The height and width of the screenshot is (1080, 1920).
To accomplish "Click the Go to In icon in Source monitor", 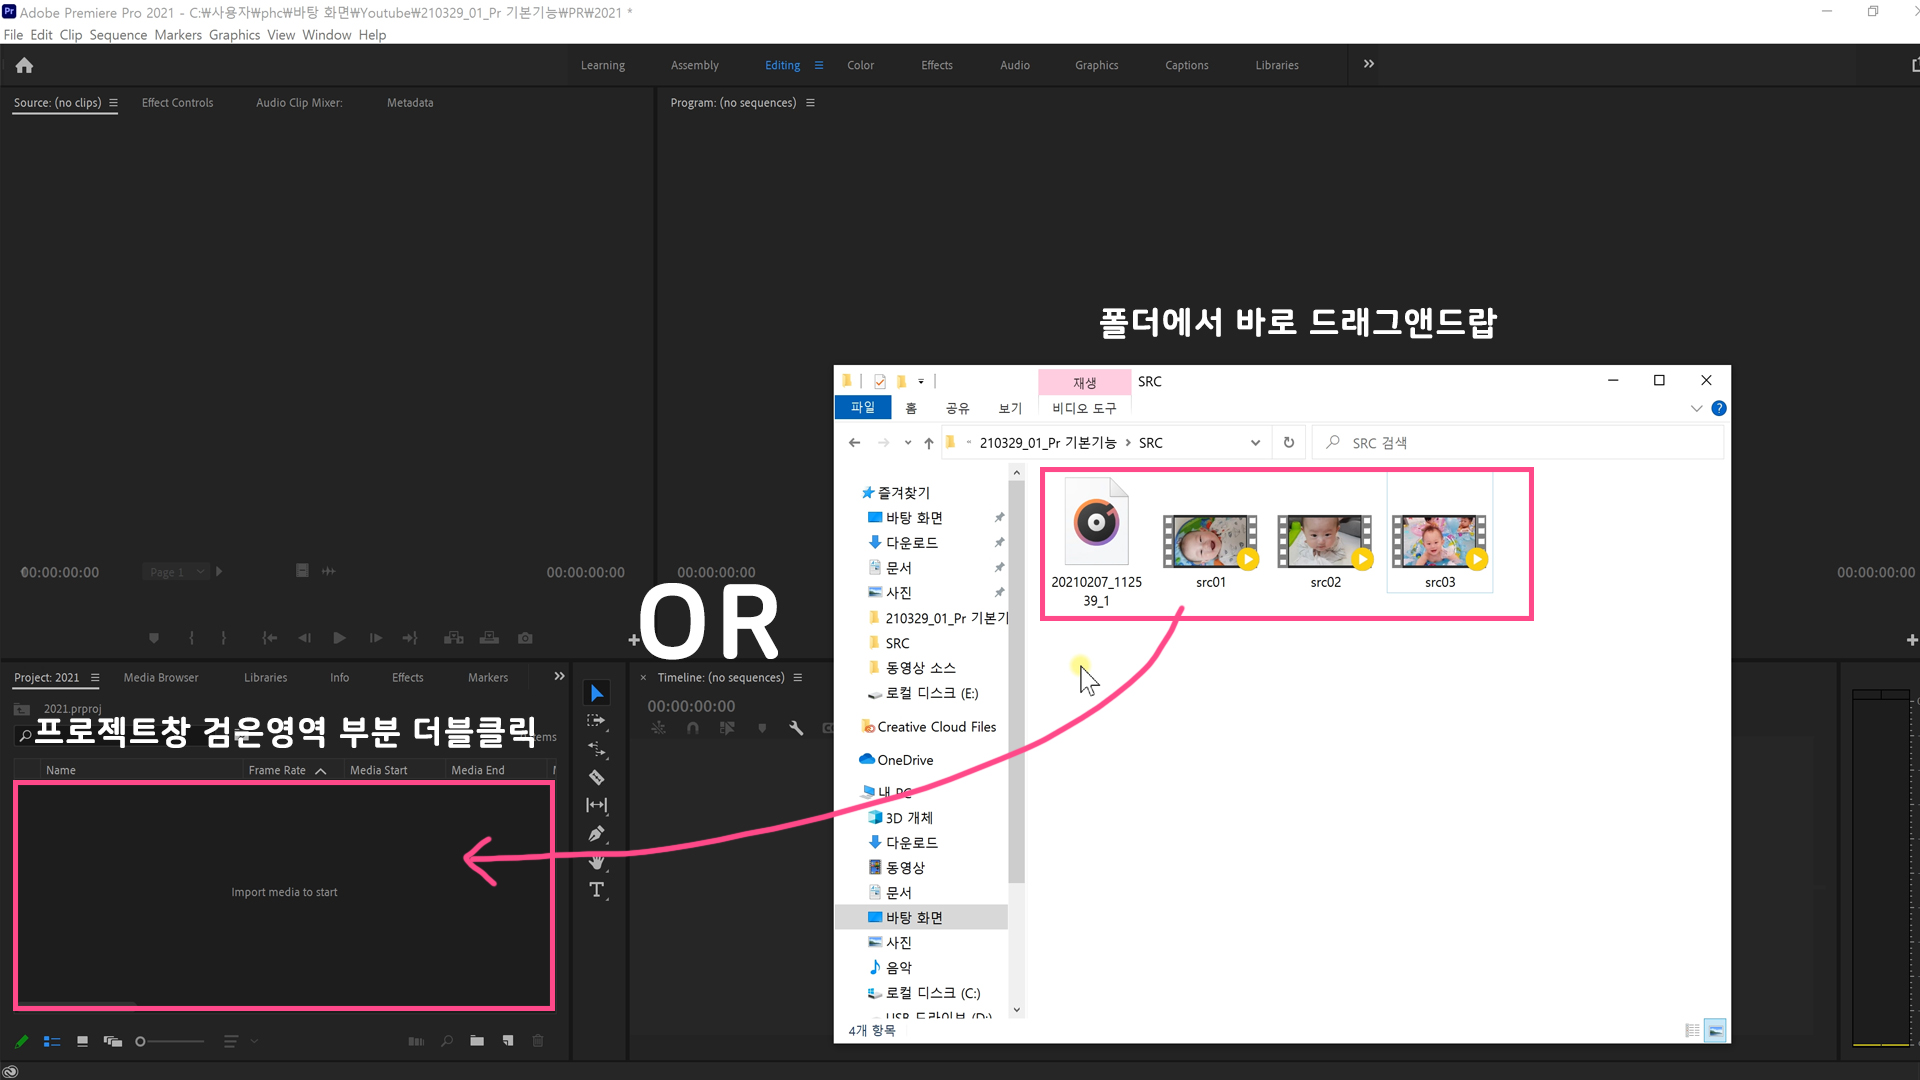I will (269, 638).
